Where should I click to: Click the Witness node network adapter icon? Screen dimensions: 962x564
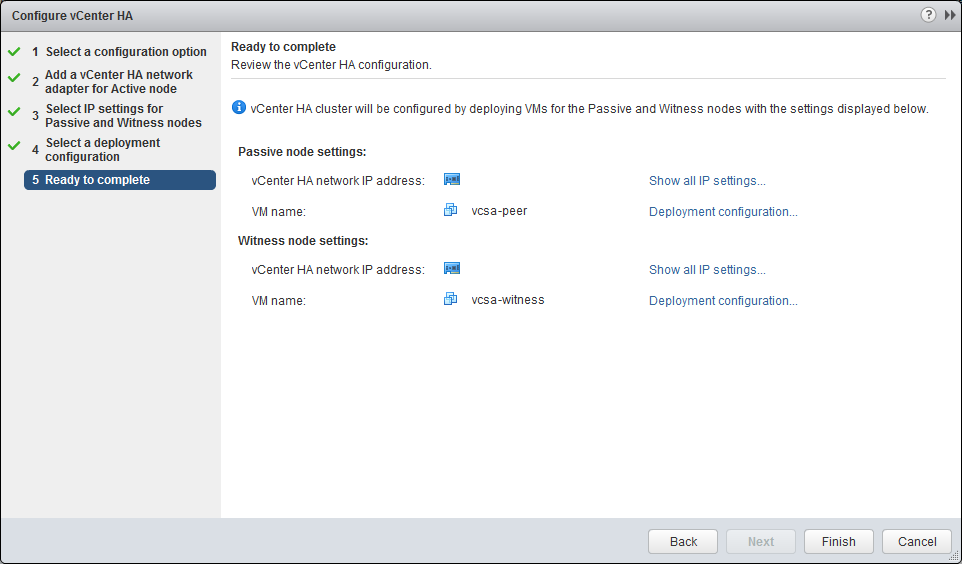click(x=452, y=269)
